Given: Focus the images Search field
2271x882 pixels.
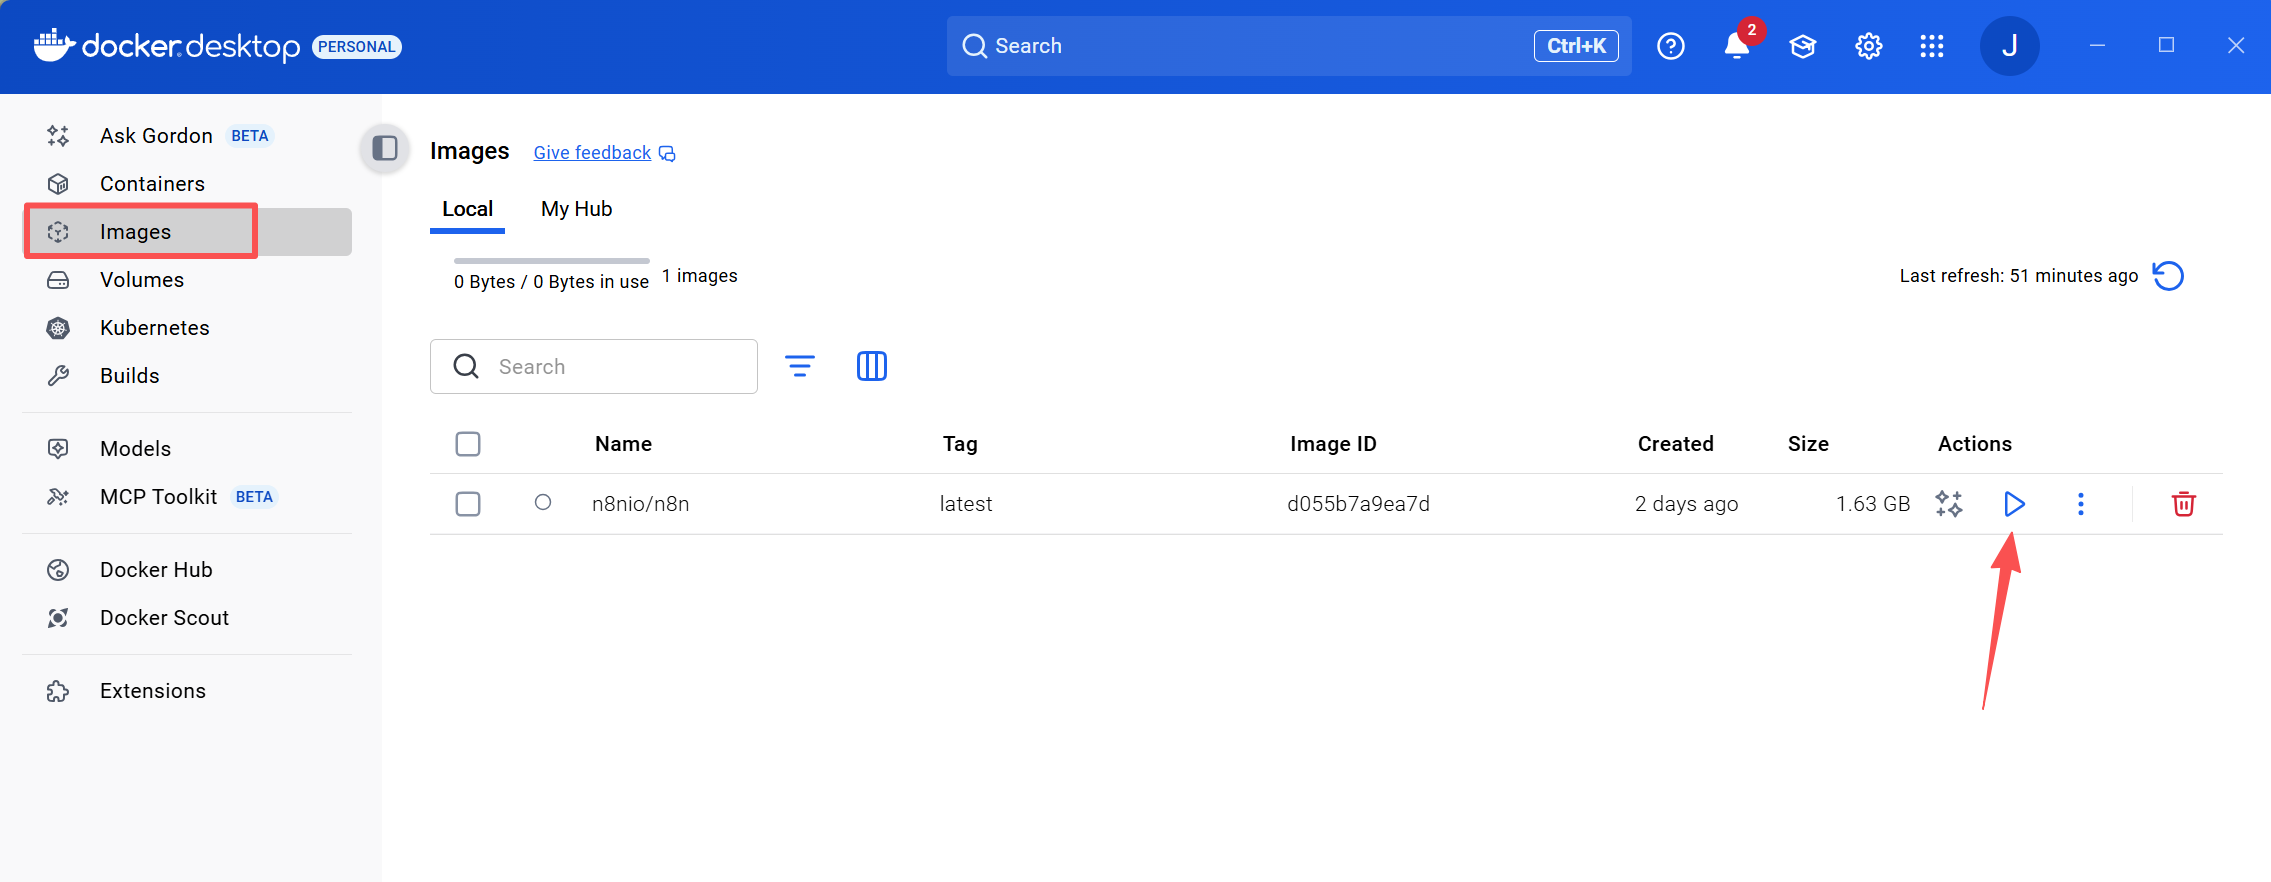Looking at the screenshot, I should coord(594,366).
